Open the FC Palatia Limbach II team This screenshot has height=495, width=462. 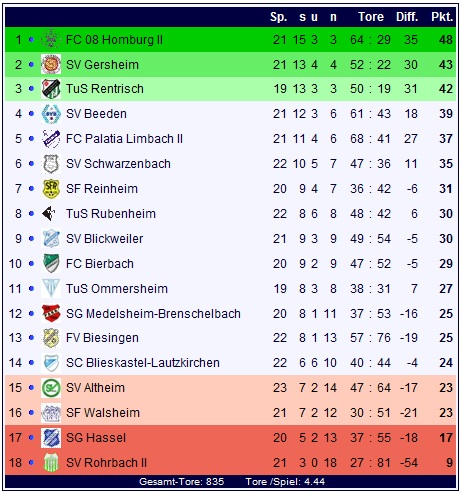pyautogui.click(x=124, y=139)
